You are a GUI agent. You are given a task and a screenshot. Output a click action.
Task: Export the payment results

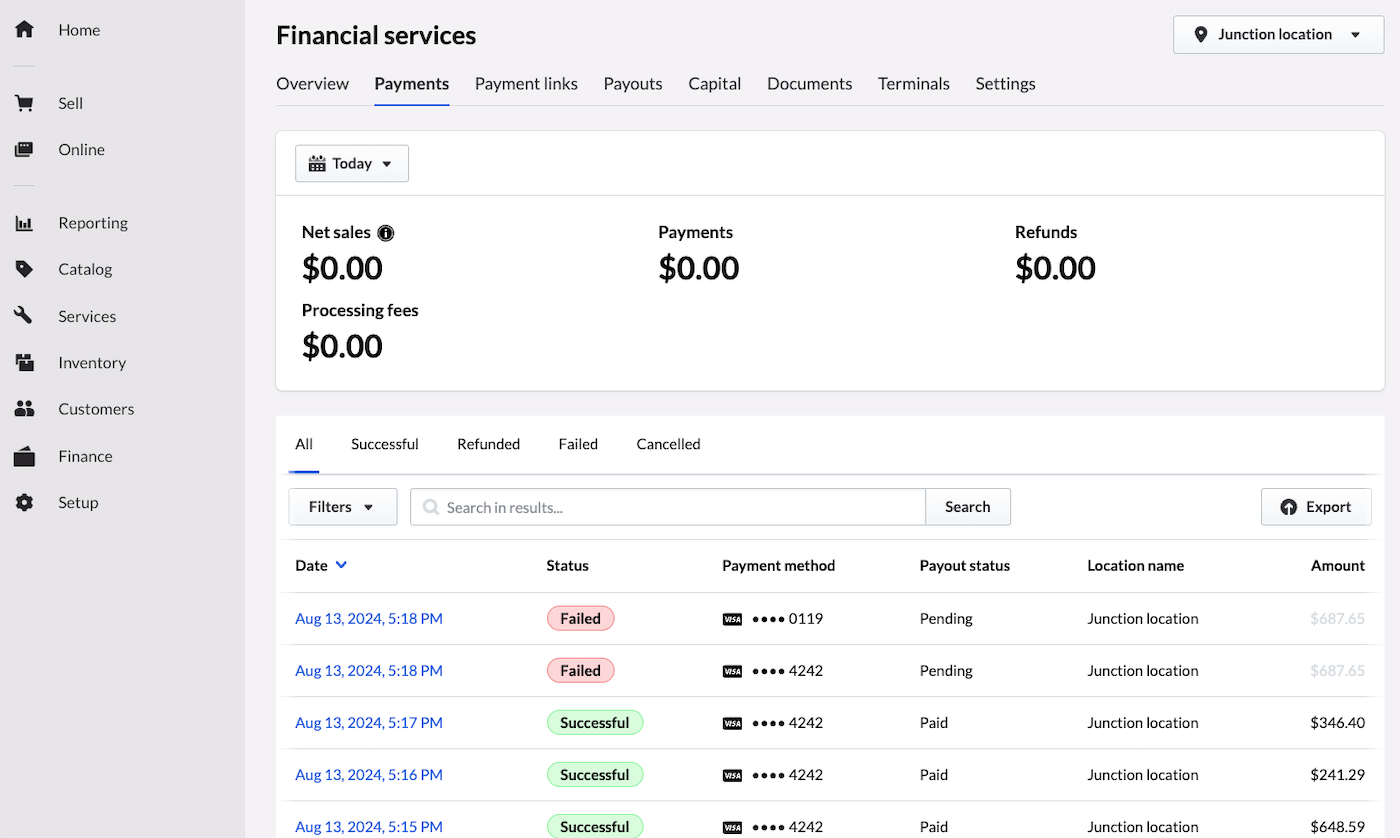(1316, 506)
